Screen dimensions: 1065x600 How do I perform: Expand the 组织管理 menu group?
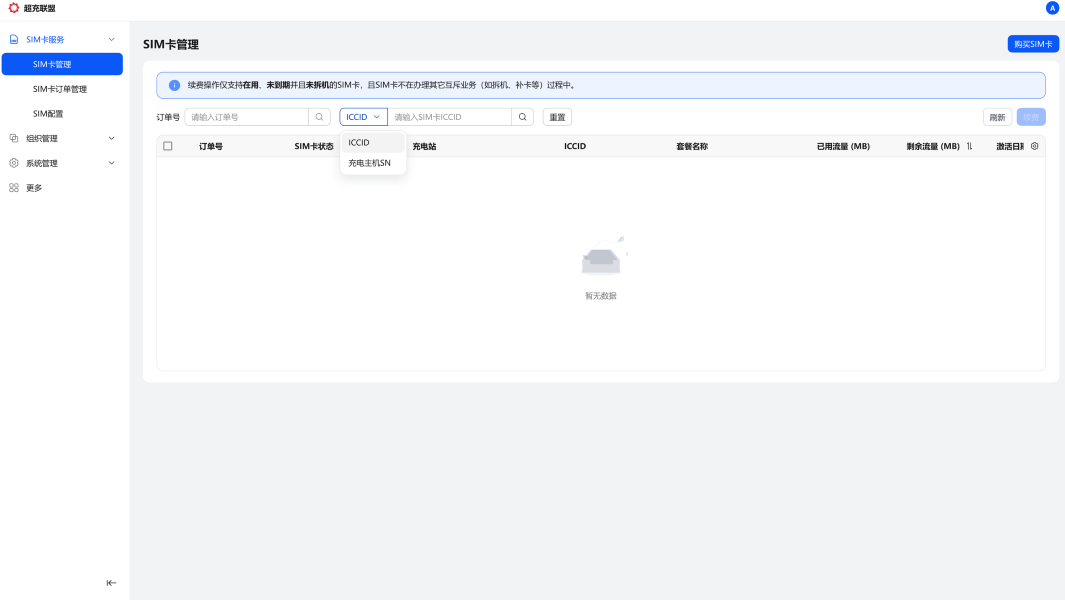point(111,139)
